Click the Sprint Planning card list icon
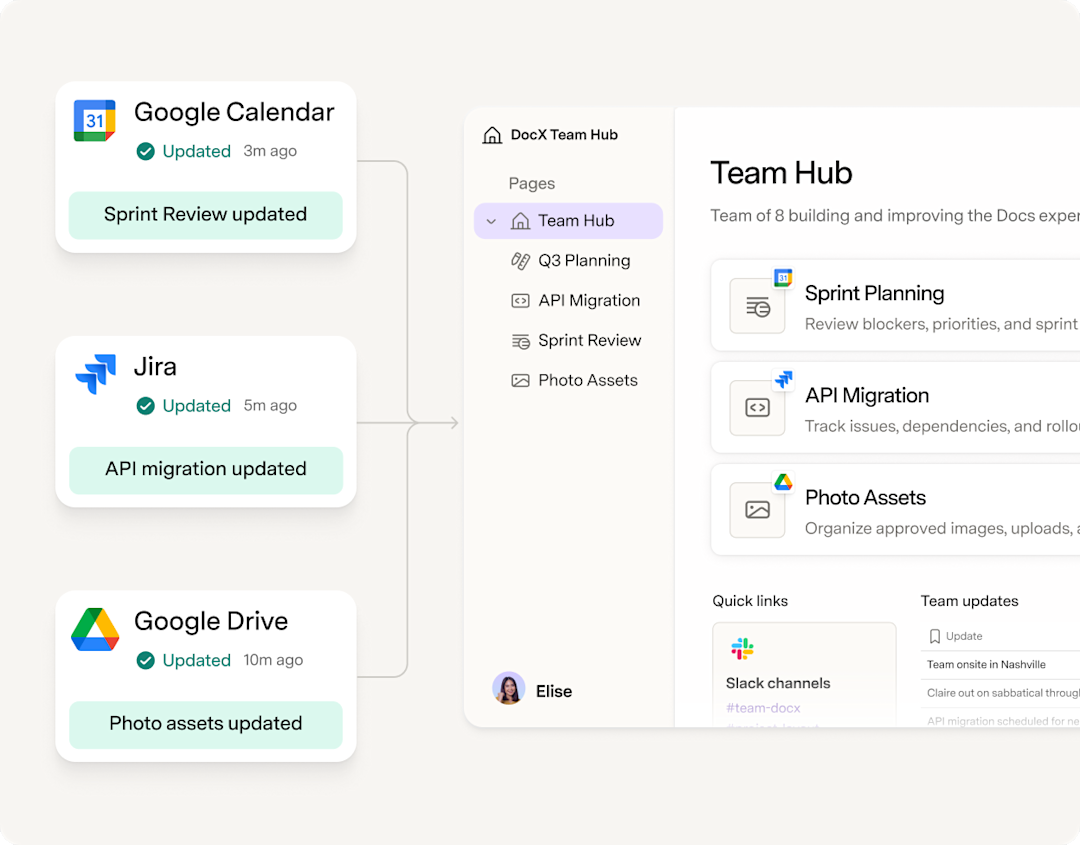 pos(757,306)
